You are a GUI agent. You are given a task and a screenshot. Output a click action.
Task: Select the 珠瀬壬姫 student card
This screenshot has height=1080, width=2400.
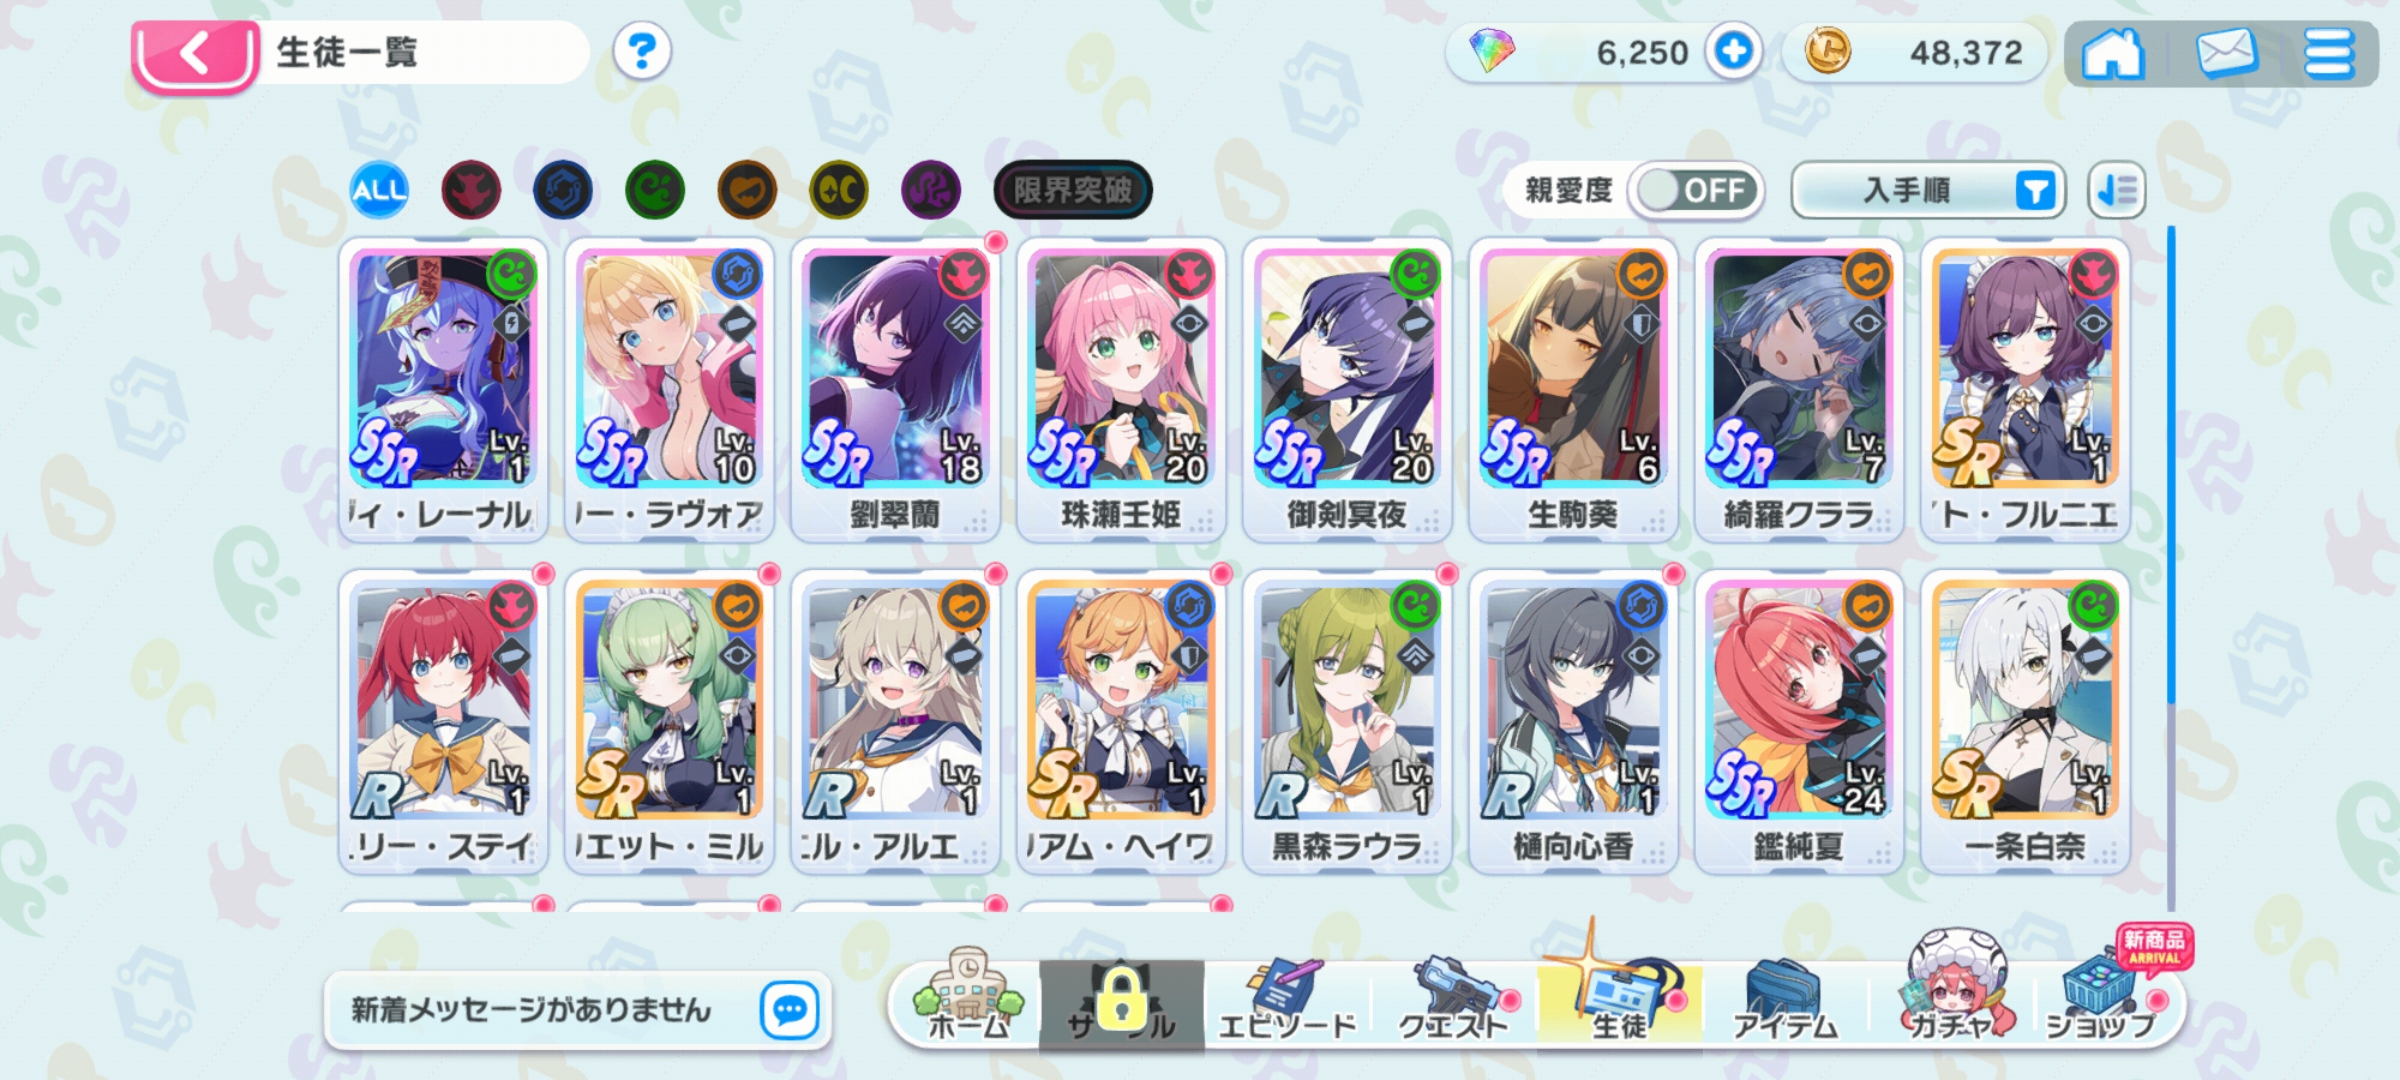pyautogui.click(x=1121, y=390)
